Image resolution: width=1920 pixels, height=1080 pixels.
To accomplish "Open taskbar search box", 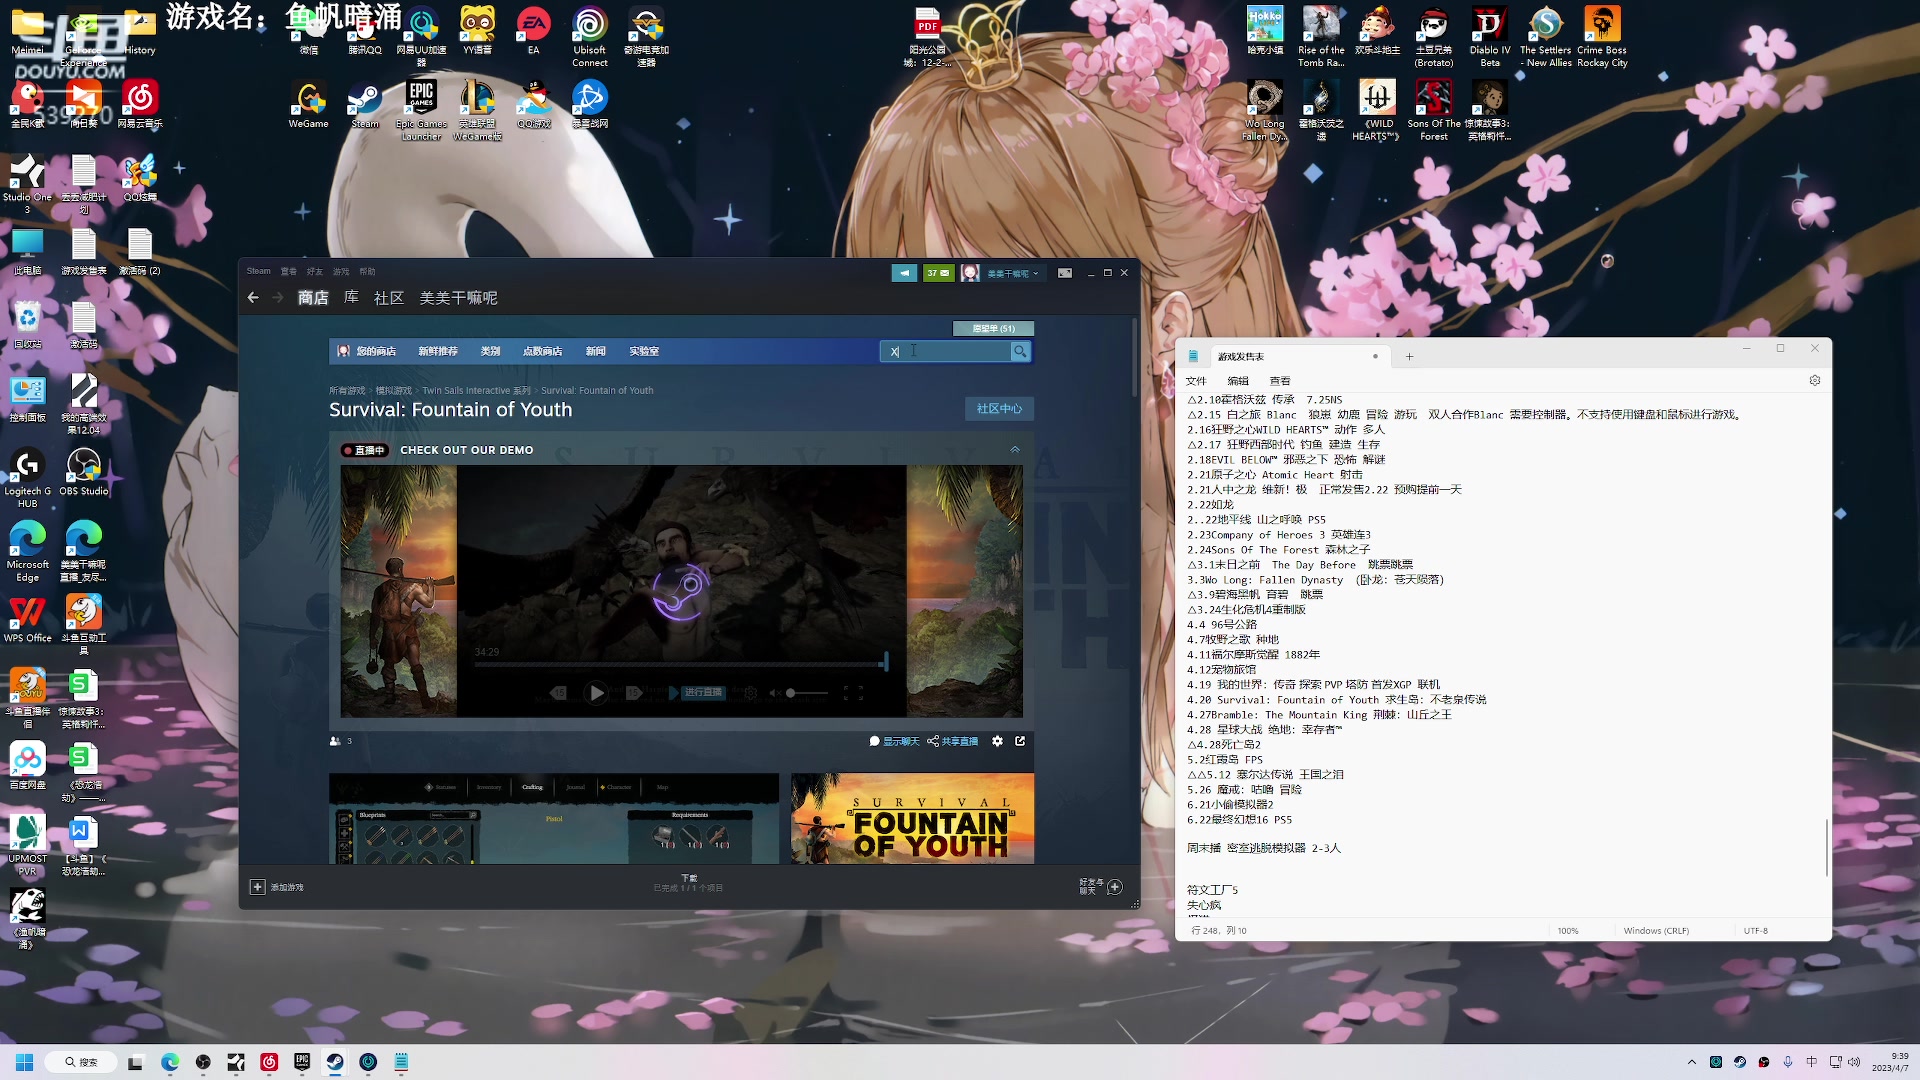I will pos(83,1062).
